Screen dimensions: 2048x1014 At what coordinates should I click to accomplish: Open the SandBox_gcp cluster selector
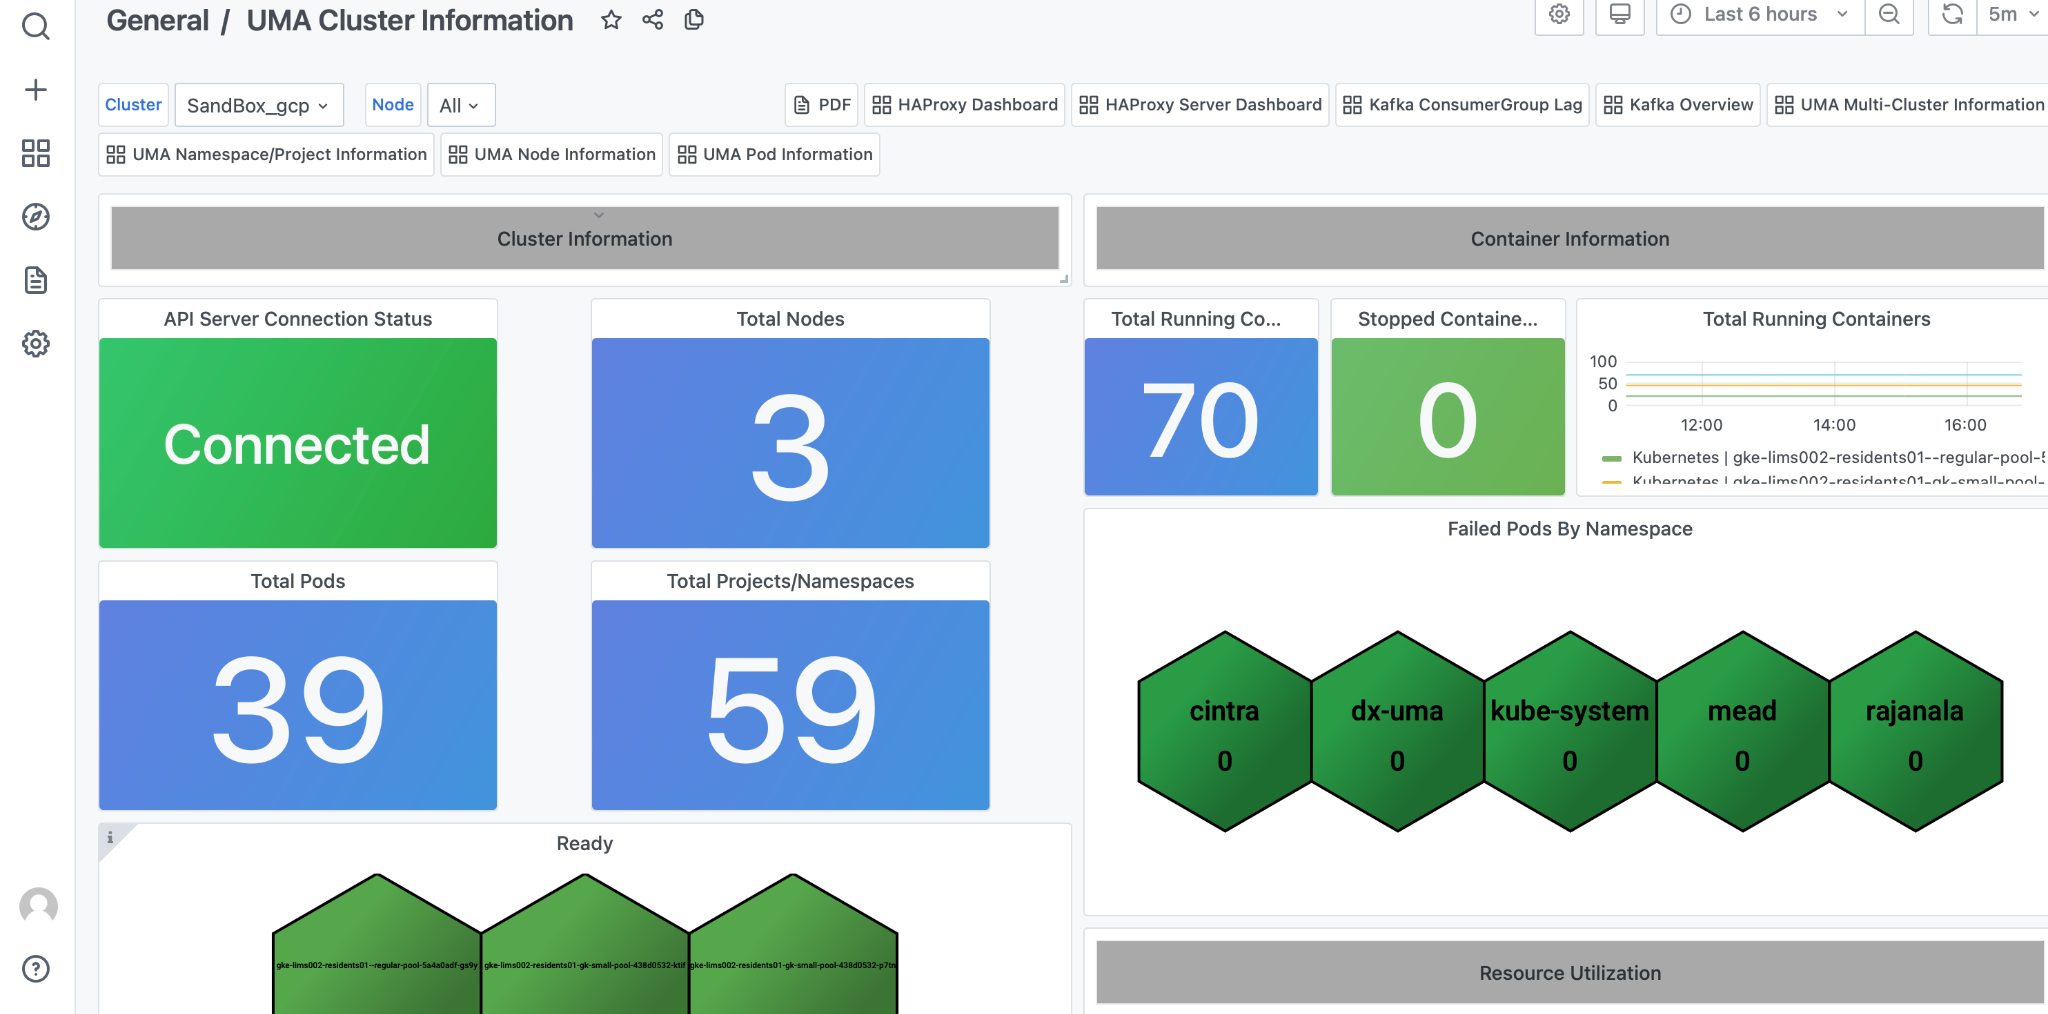tap(259, 104)
